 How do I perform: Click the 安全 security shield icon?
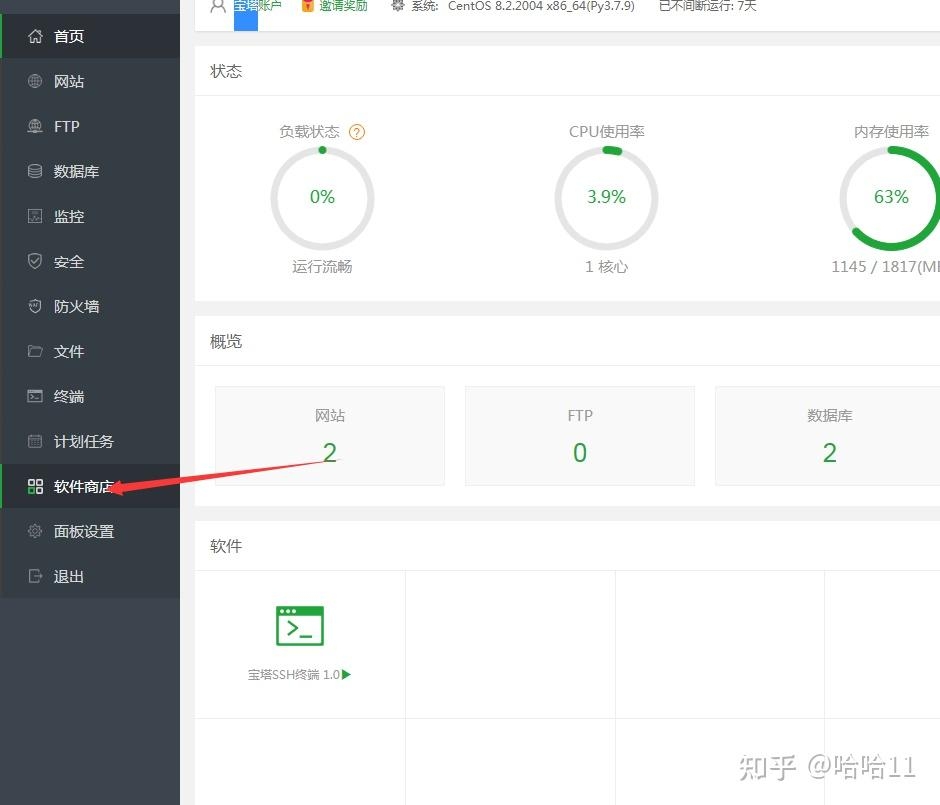click(34, 261)
